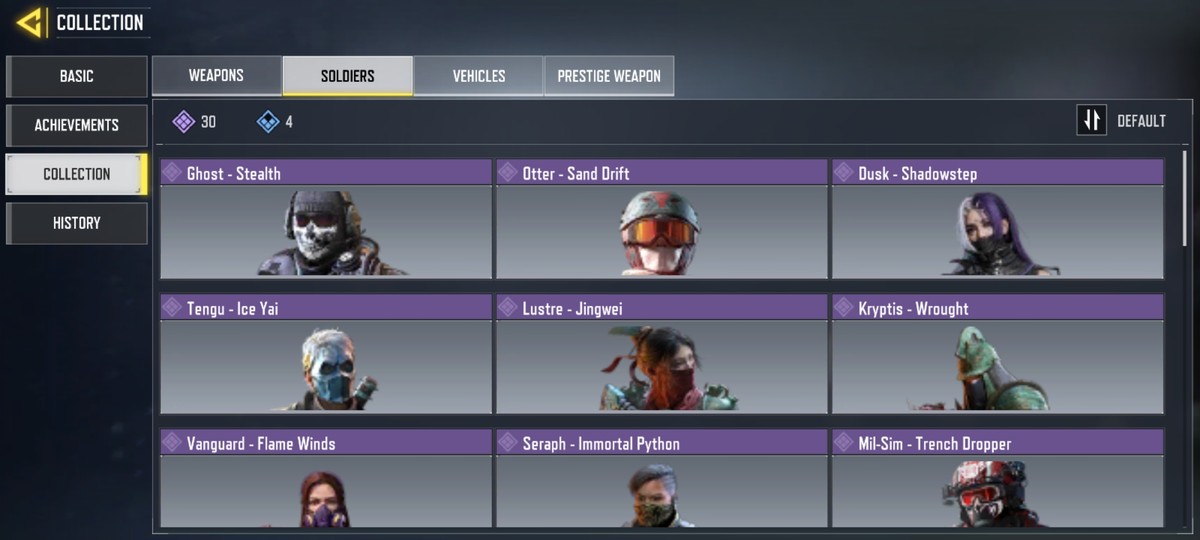Open the History section
The height and width of the screenshot is (540, 1200).
click(77, 223)
